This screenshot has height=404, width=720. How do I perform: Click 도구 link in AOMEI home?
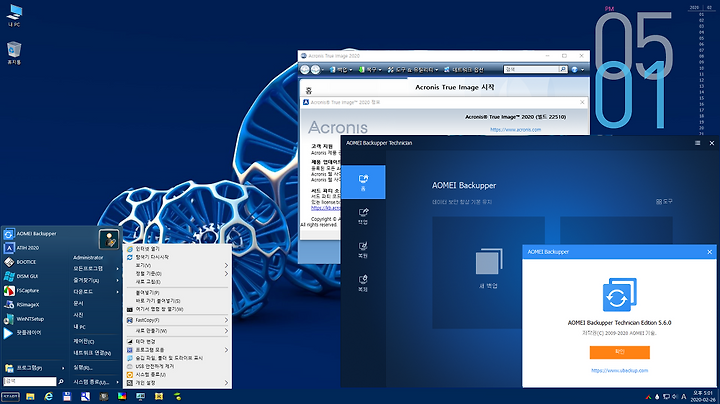point(664,202)
